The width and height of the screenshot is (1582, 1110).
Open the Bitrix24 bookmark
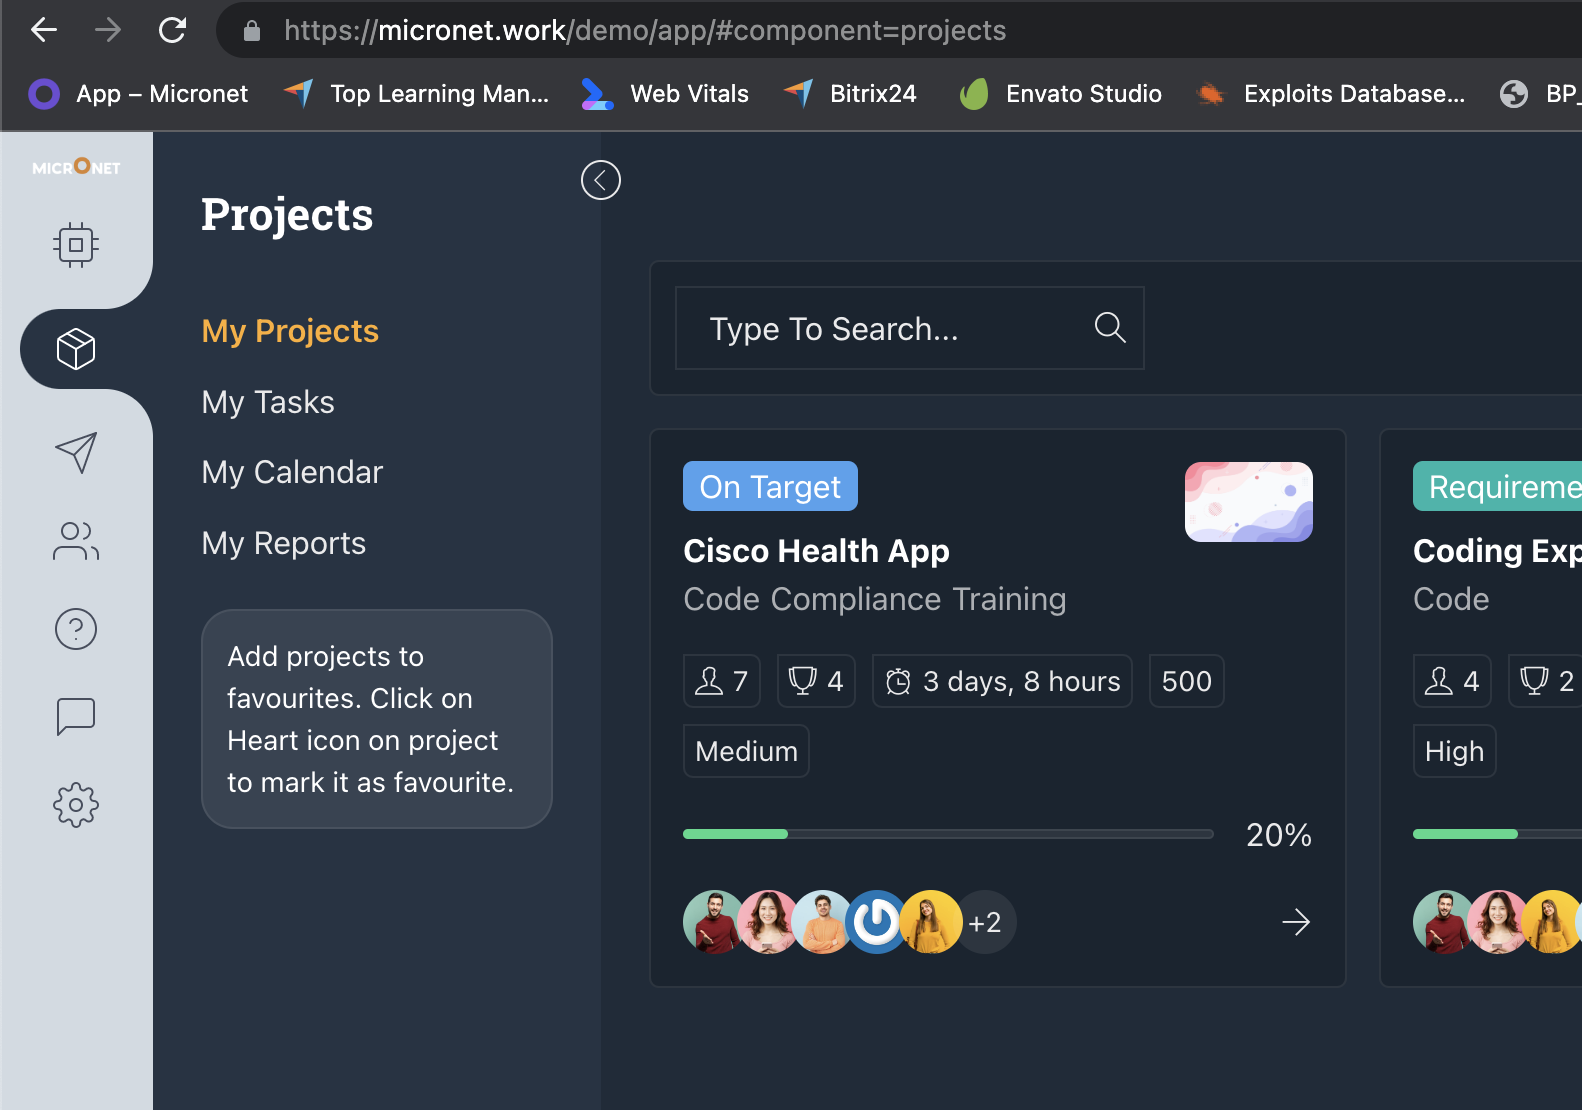click(850, 94)
